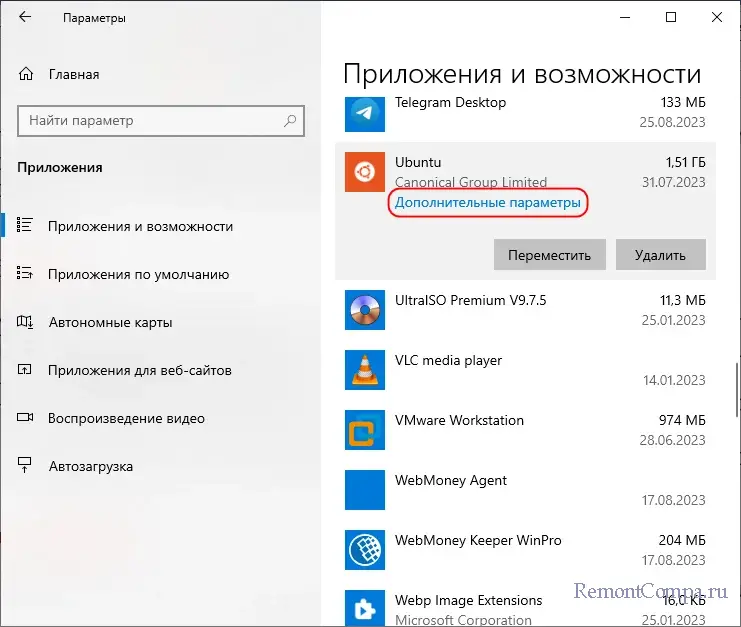Image resolution: width=741 pixels, height=627 pixels.
Task: Click the Ubuntu orange app icon
Action: (x=364, y=172)
